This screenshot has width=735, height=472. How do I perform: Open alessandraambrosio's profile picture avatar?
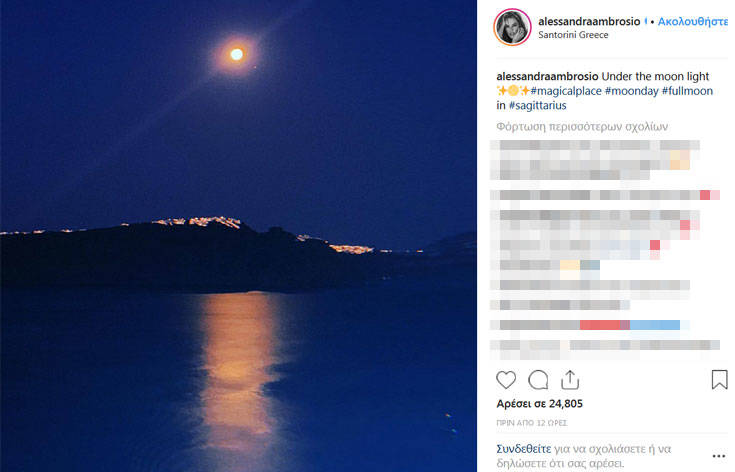512,27
